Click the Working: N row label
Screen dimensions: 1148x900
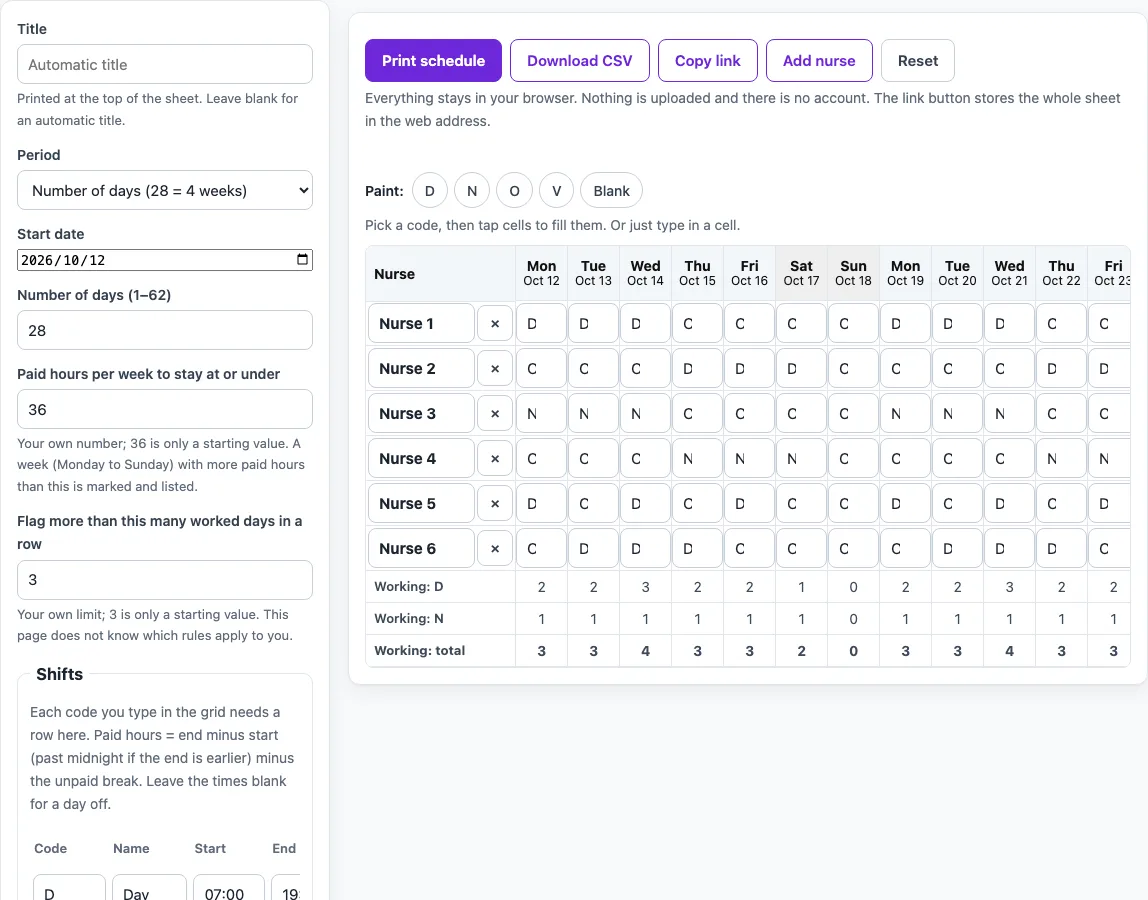point(409,619)
